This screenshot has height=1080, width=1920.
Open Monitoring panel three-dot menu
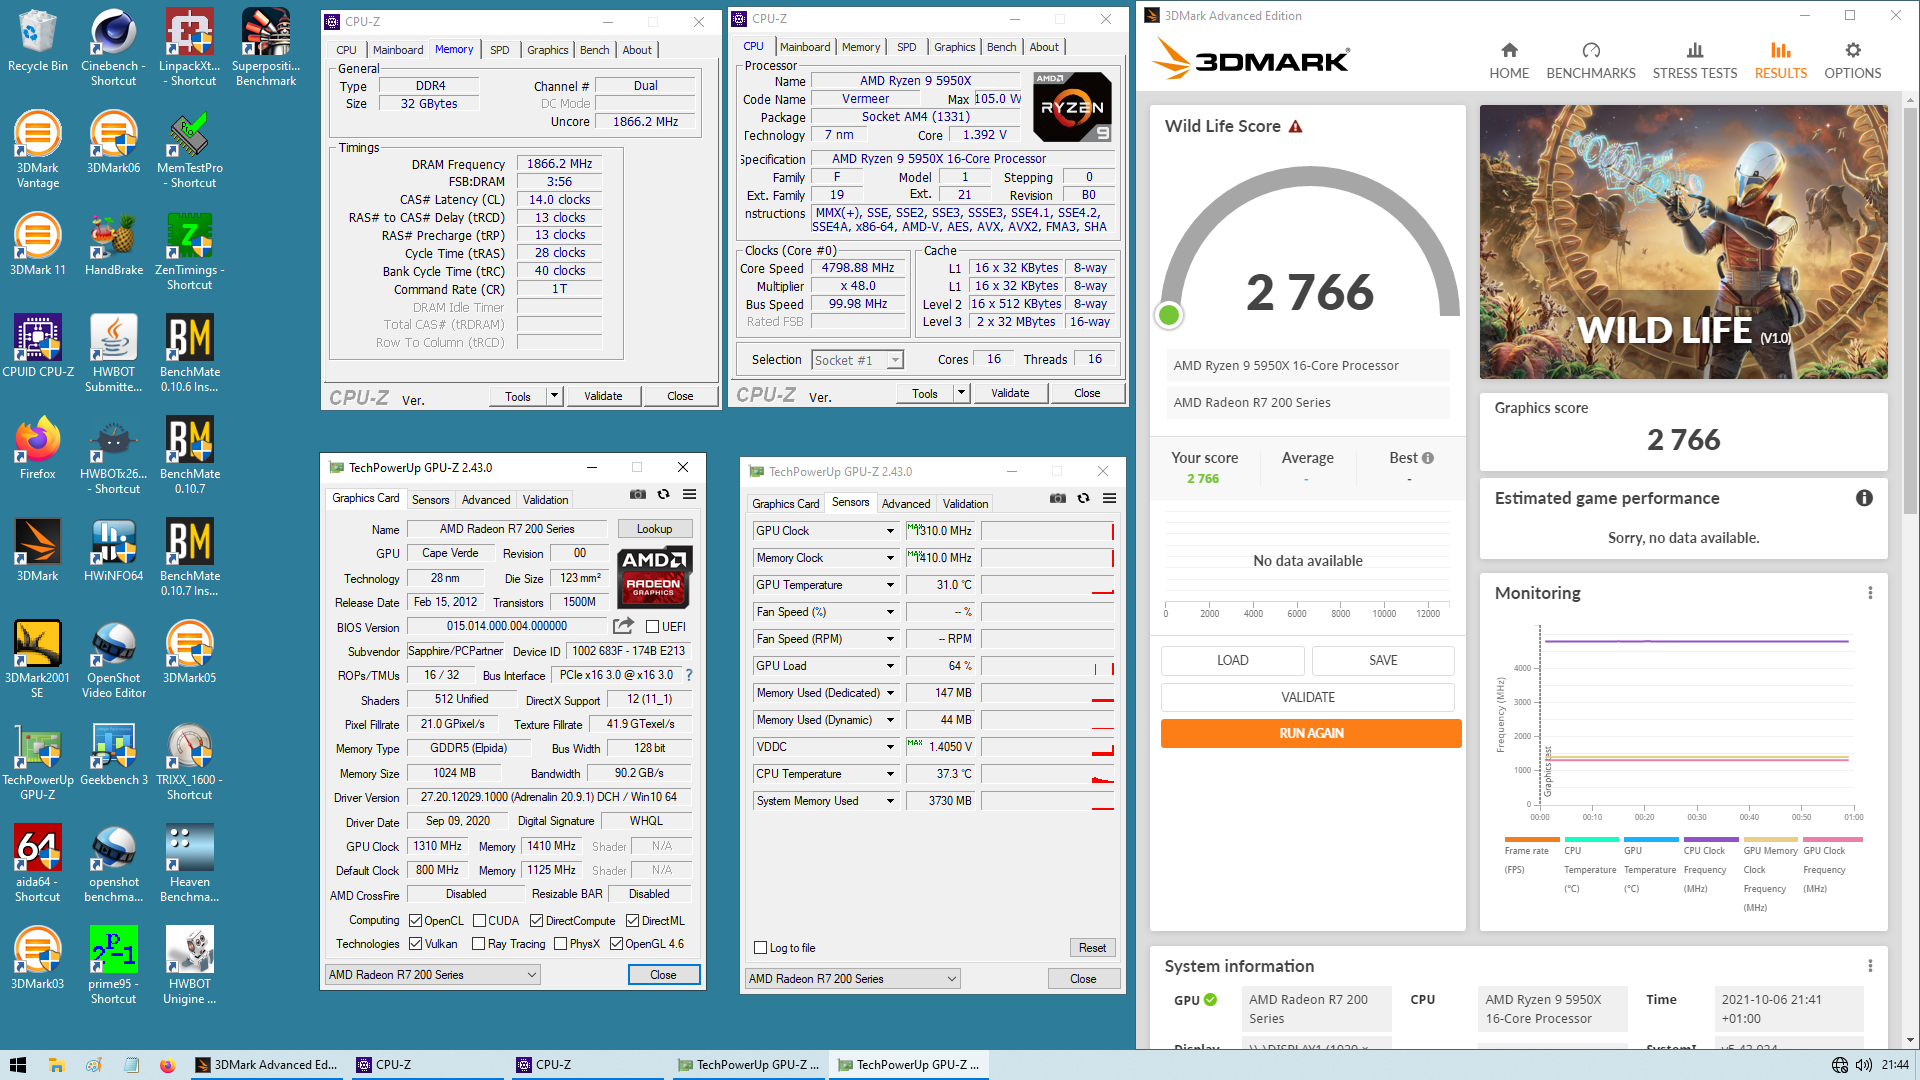click(x=1870, y=593)
